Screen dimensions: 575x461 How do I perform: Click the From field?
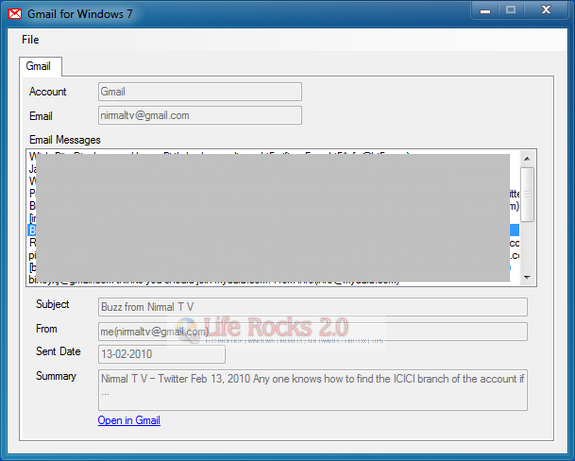(x=313, y=332)
